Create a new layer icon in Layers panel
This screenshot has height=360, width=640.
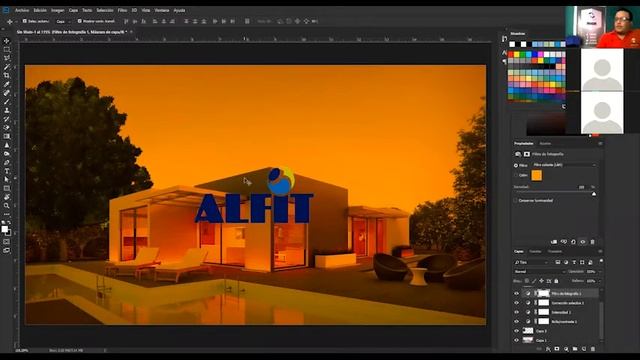(584, 349)
